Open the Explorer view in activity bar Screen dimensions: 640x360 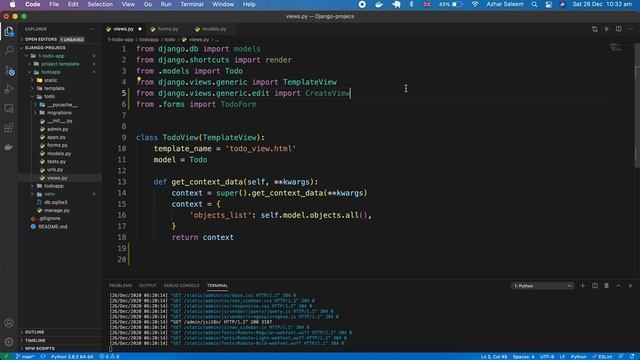pyautogui.click(x=9, y=31)
